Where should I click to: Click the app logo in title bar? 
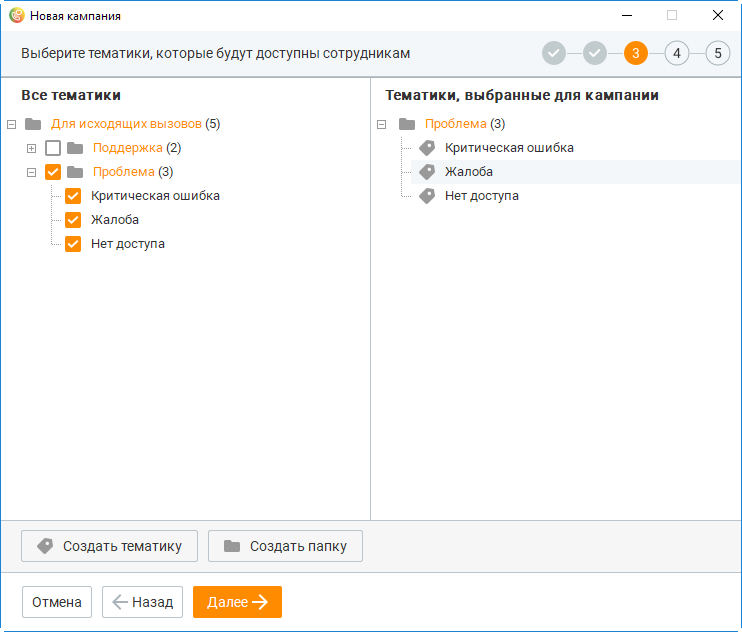pos(17,16)
